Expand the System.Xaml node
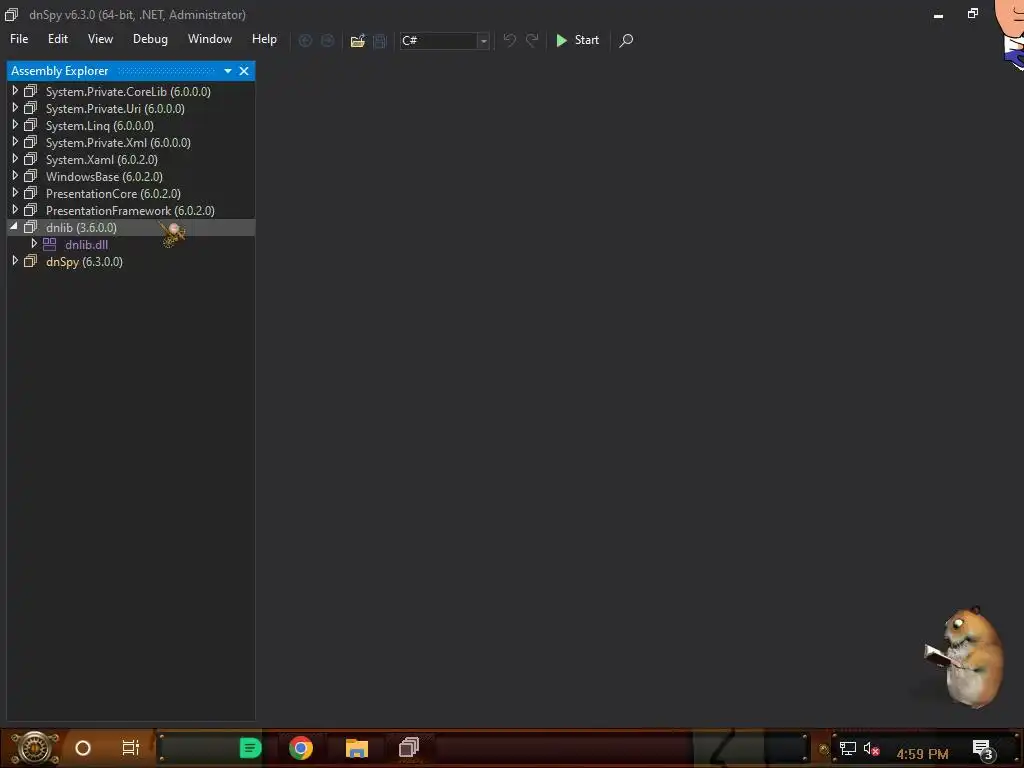Viewport: 1024px width, 768px height. click(15, 159)
